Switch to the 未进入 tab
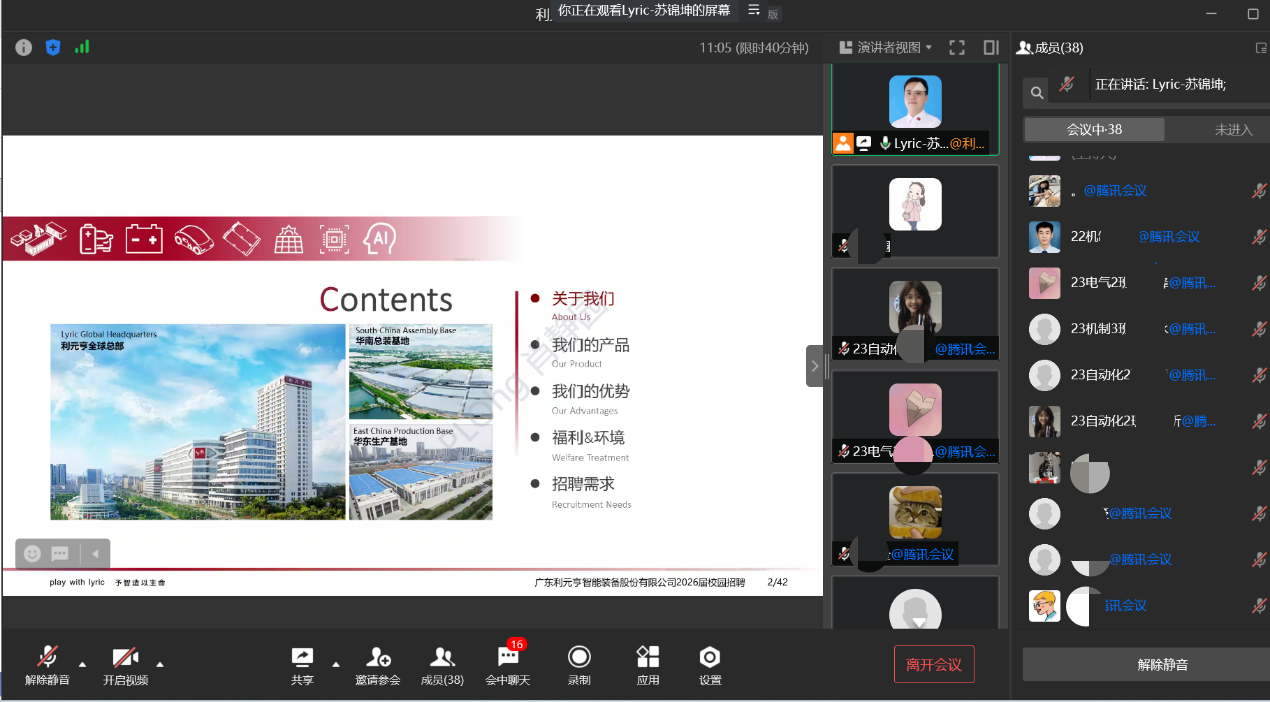This screenshot has height=702, width=1270. click(1233, 130)
